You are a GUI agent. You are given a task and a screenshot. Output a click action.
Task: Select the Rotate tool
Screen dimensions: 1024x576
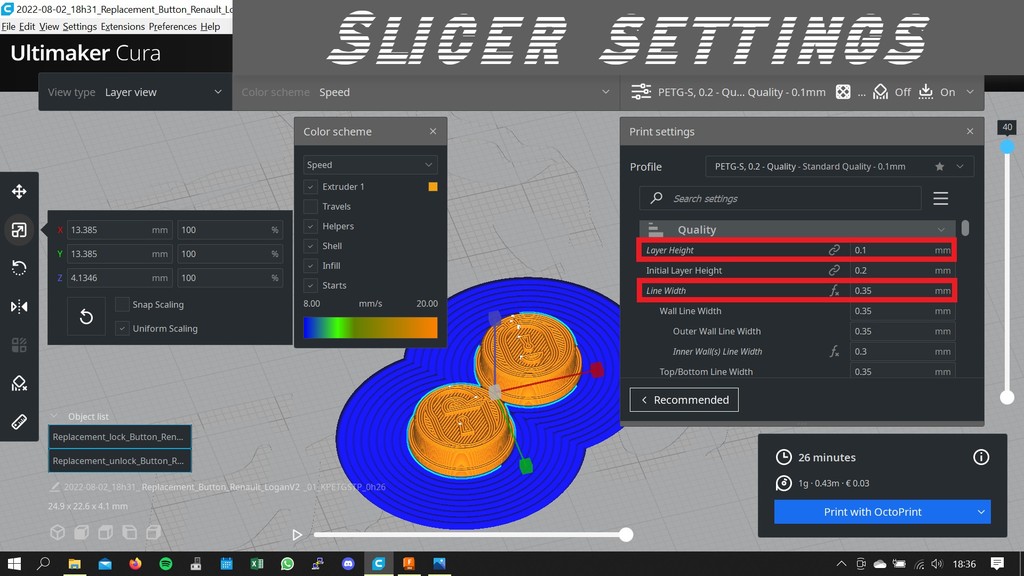point(19,268)
